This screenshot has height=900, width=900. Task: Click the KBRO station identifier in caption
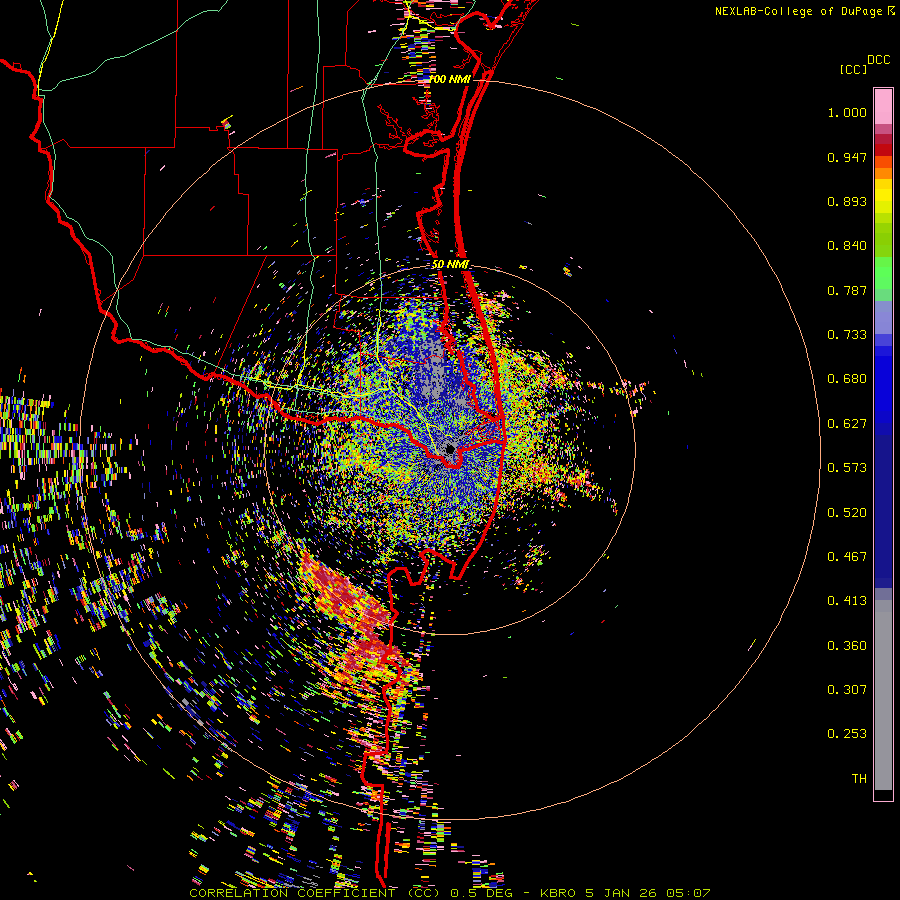tap(557, 893)
